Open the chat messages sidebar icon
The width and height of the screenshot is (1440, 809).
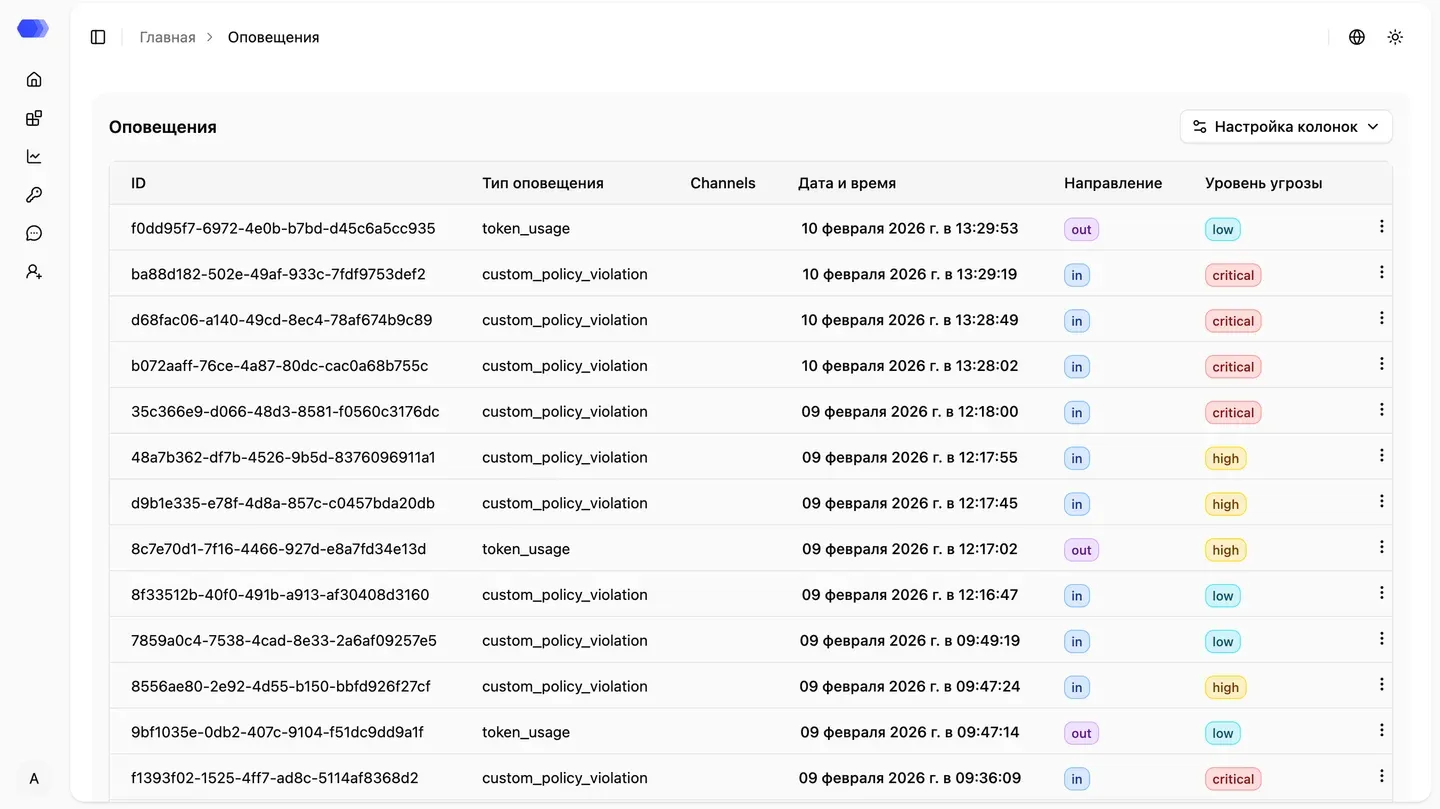[x=34, y=233]
